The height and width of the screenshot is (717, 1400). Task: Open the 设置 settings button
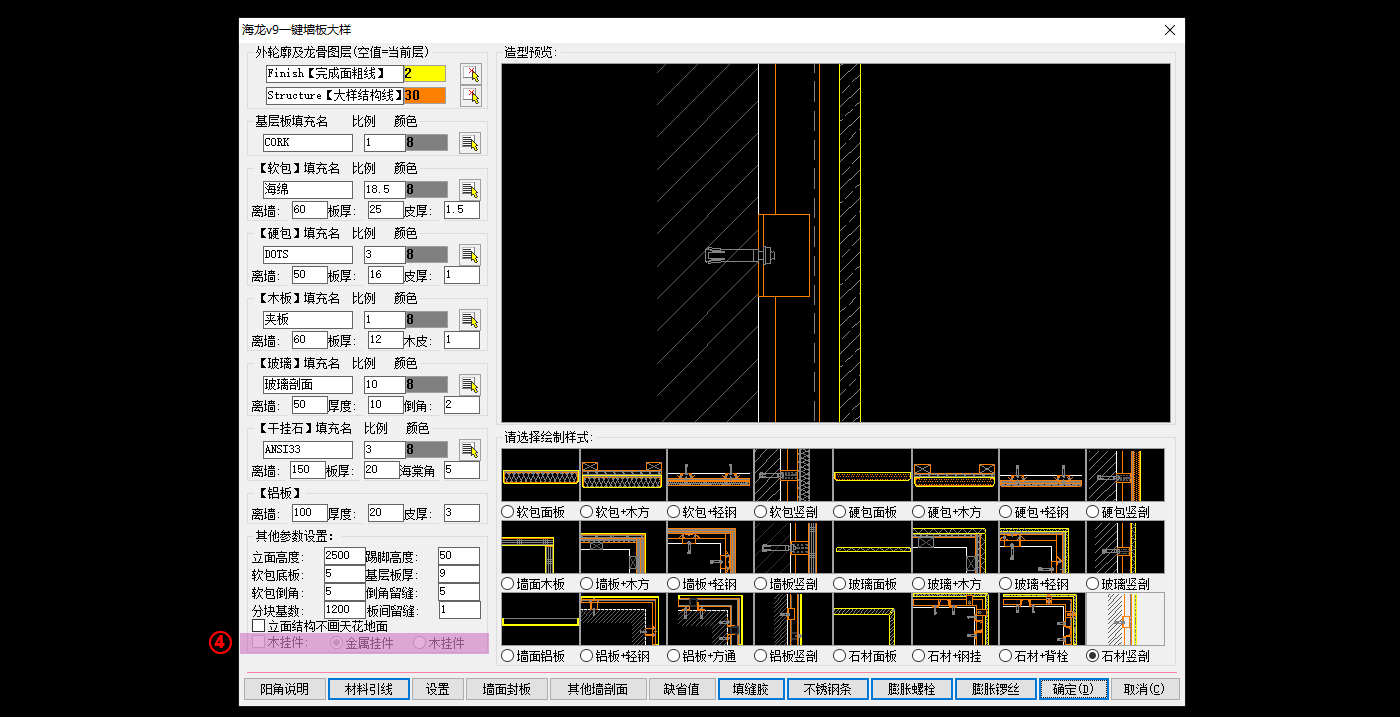437,689
